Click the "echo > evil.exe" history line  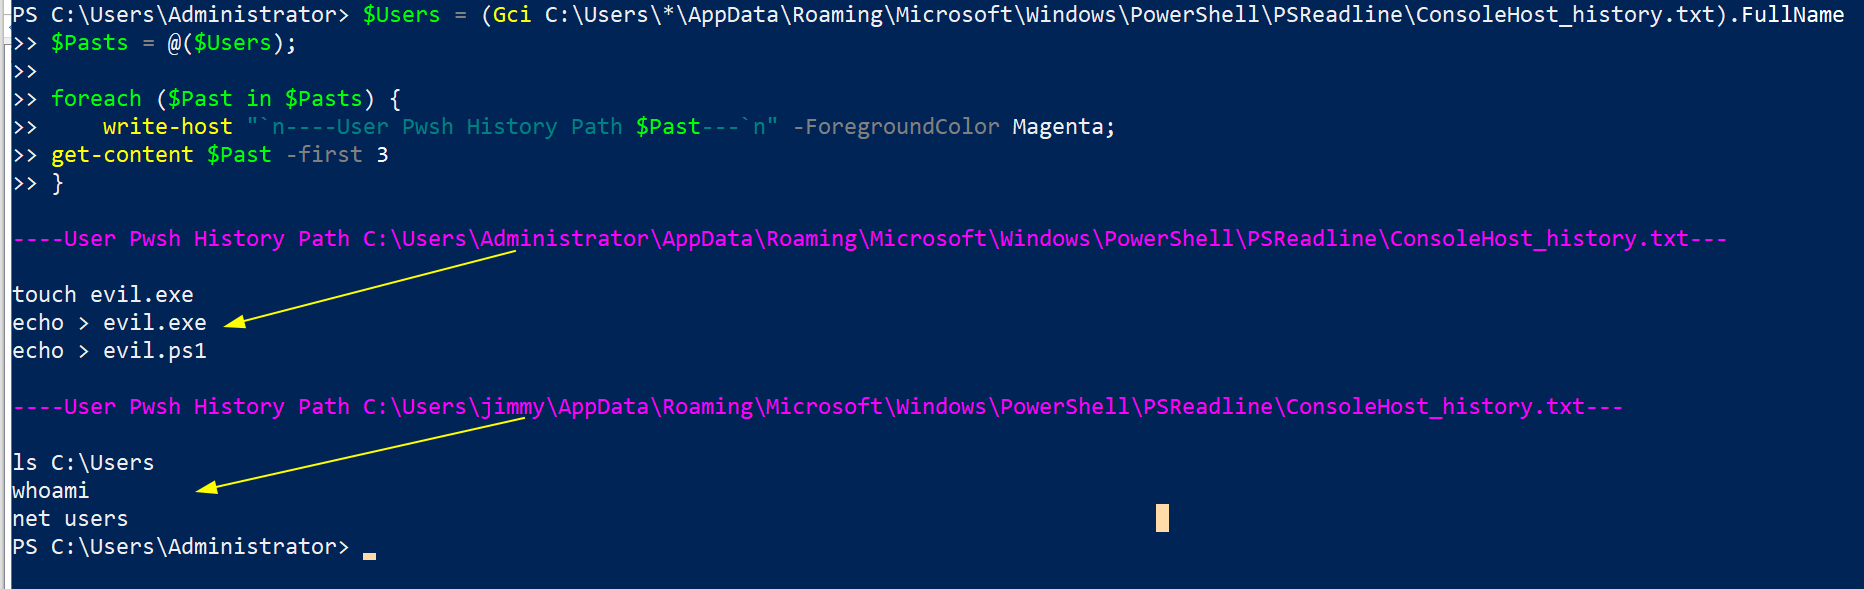point(109,323)
